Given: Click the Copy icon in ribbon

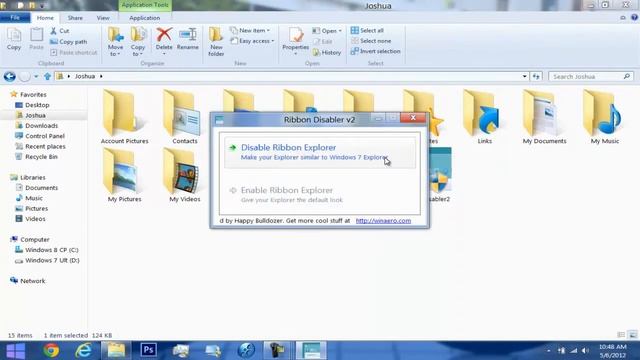Looking at the screenshot, I should (14, 39).
